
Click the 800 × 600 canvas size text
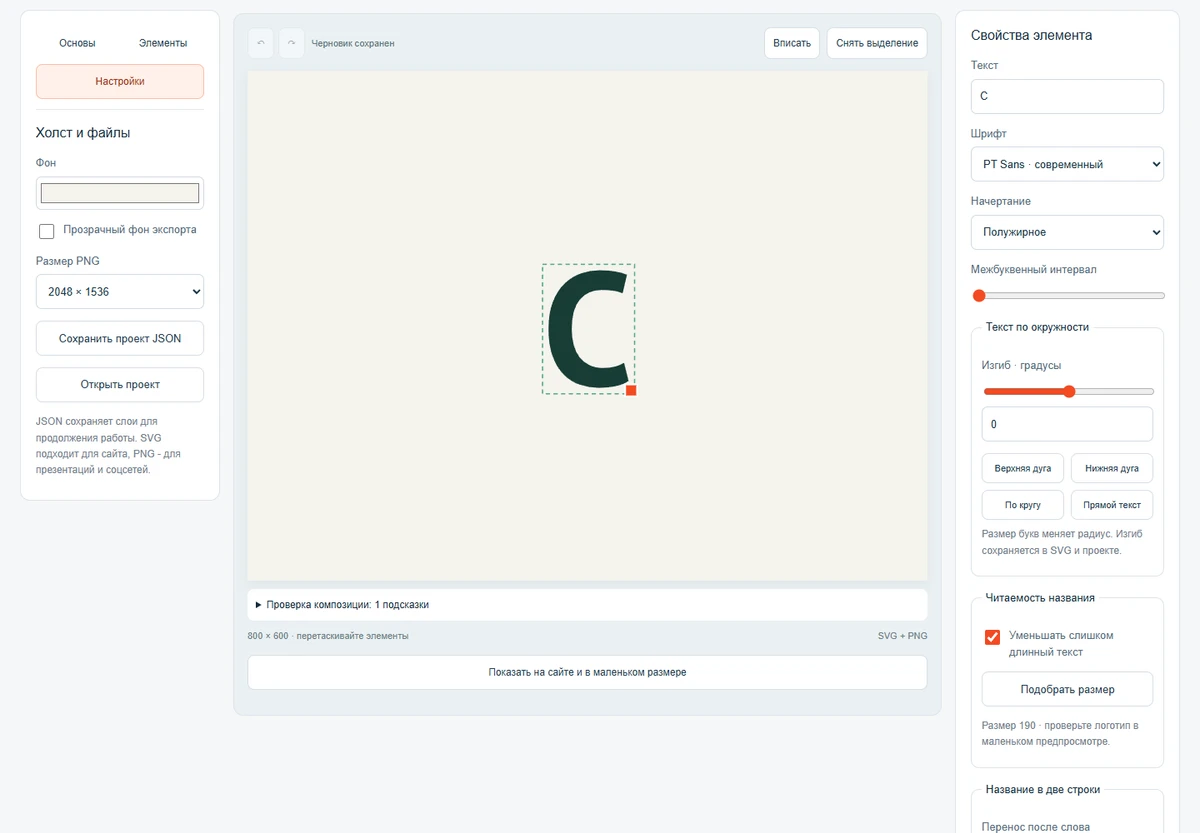(x=328, y=636)
